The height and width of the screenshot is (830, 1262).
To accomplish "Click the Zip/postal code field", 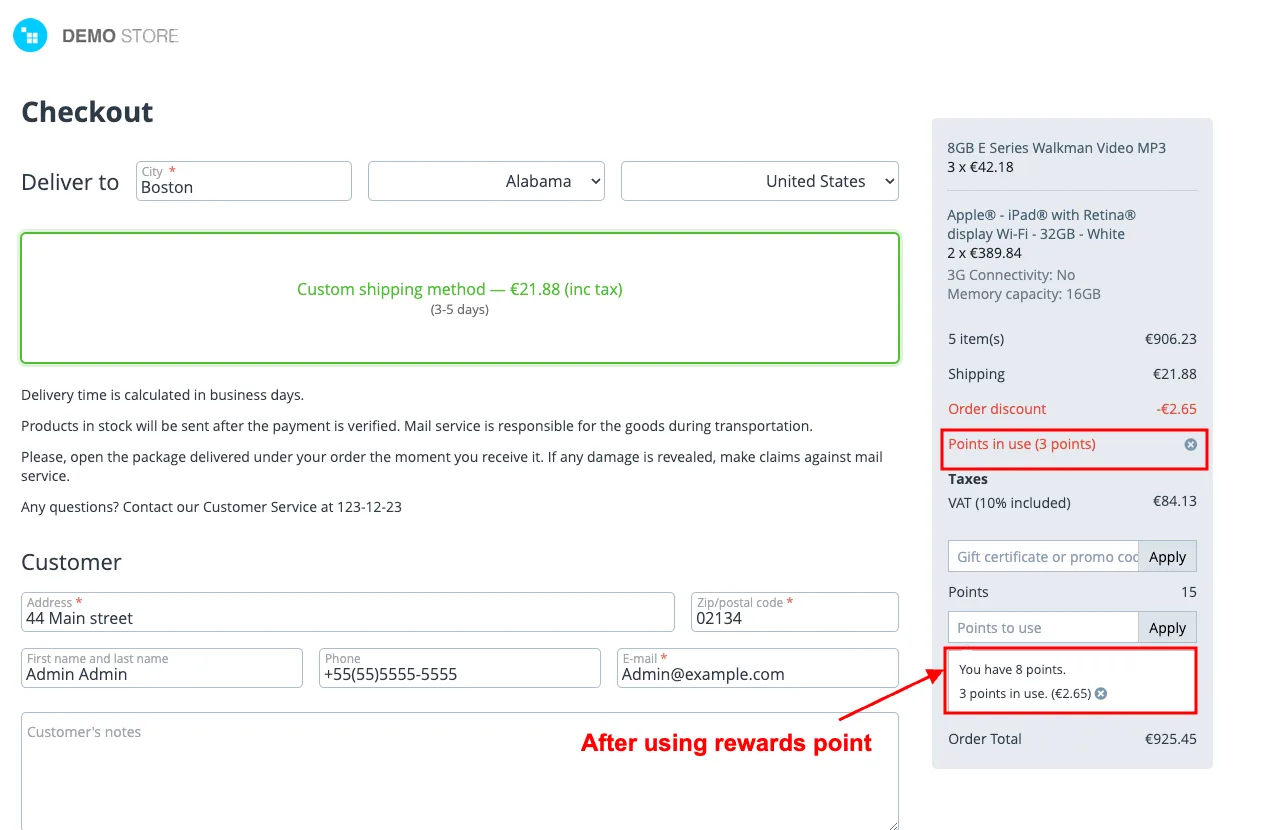I will pyautogui.click(x=795, y=612).
